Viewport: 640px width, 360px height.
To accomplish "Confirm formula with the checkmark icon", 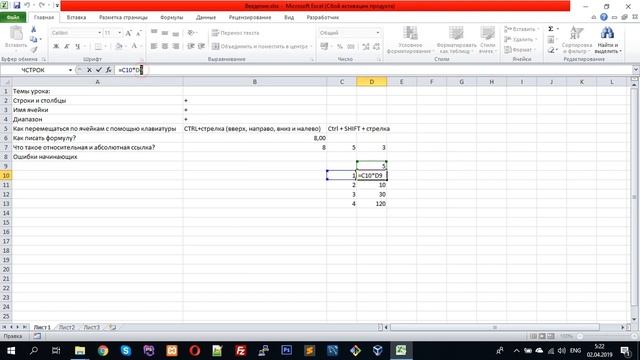I will [x=99, y=70].
